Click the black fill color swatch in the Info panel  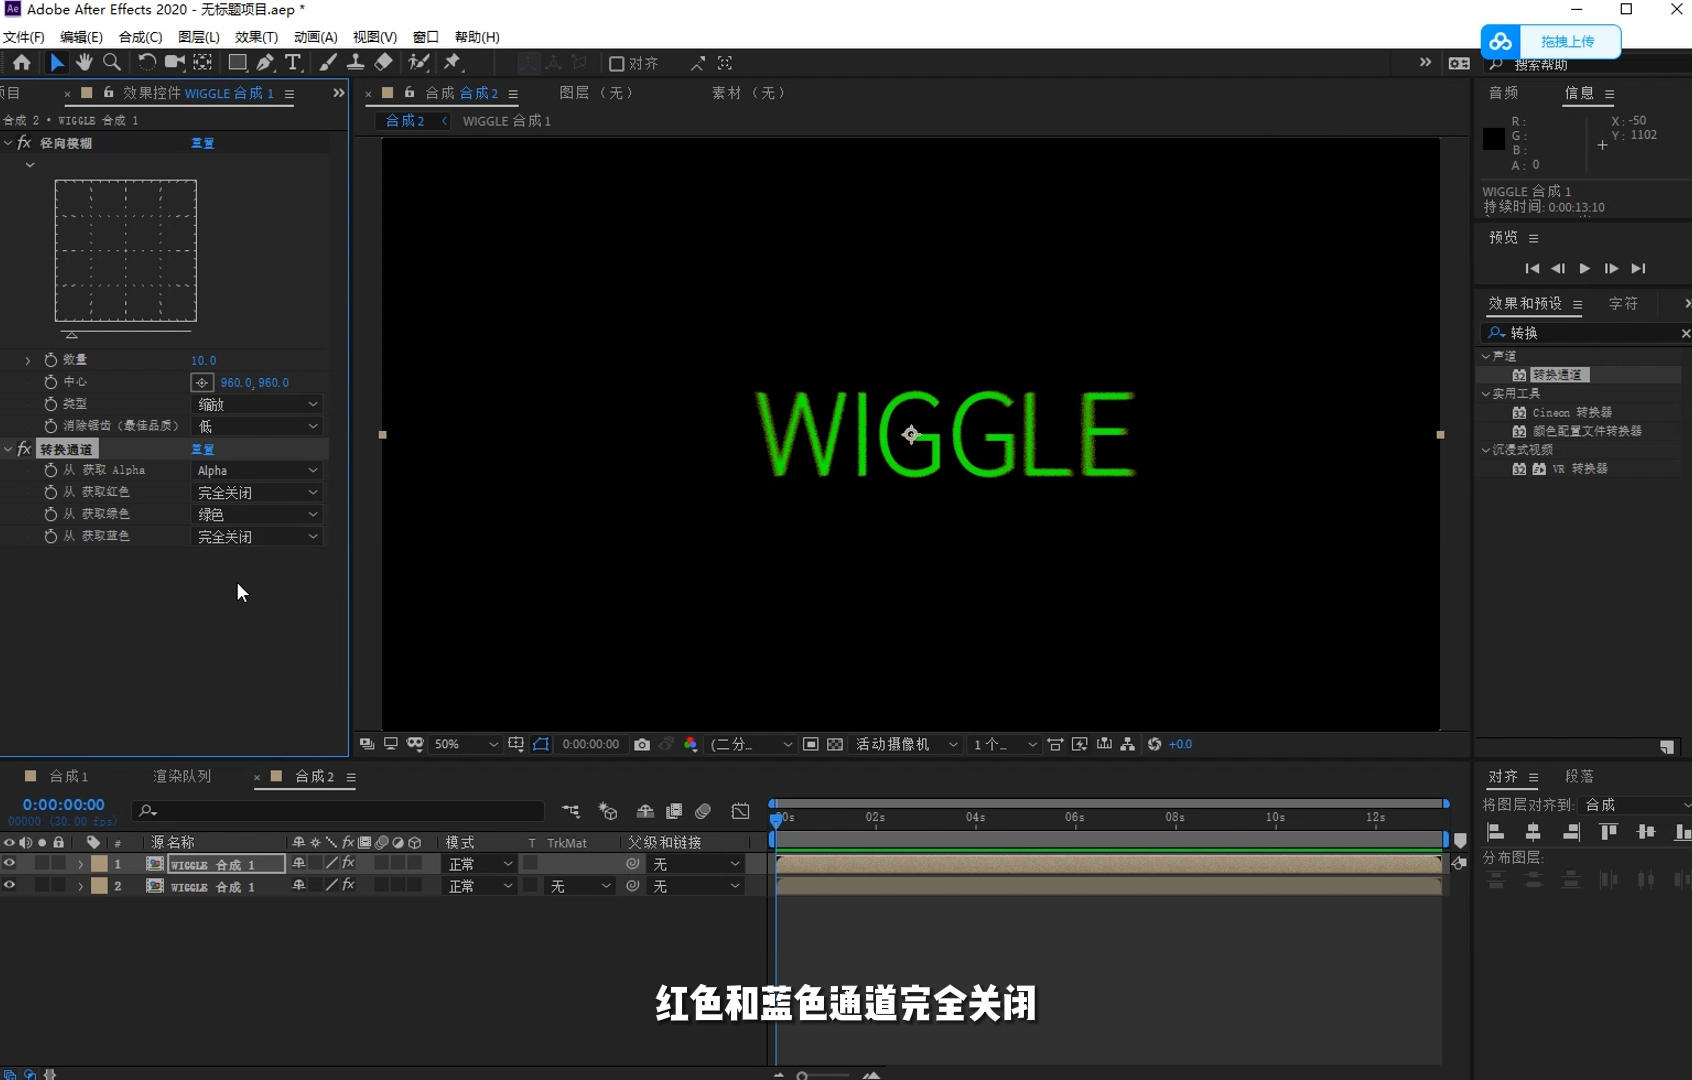pos(1492,139)
